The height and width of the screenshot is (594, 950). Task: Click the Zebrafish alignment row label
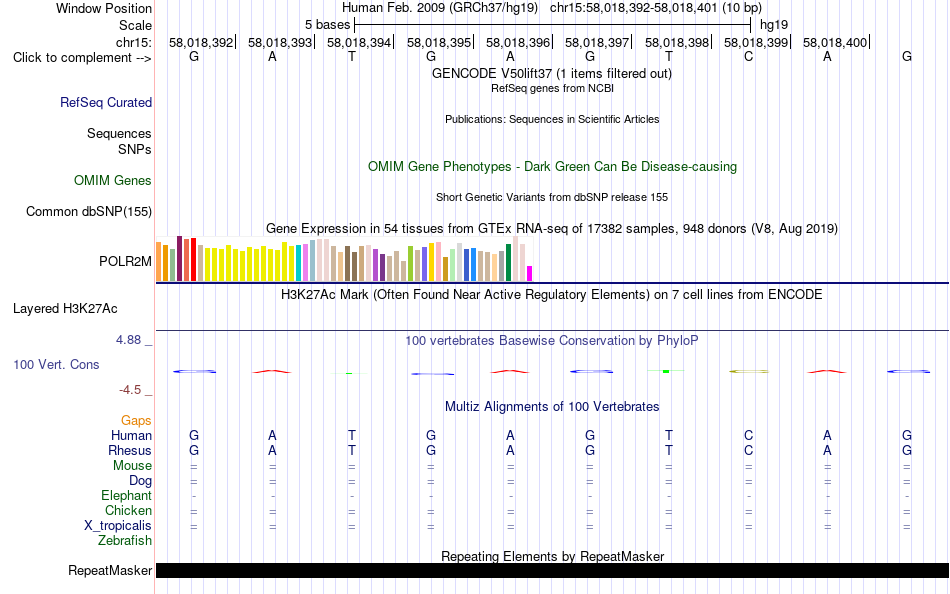[x=125, y=540]
